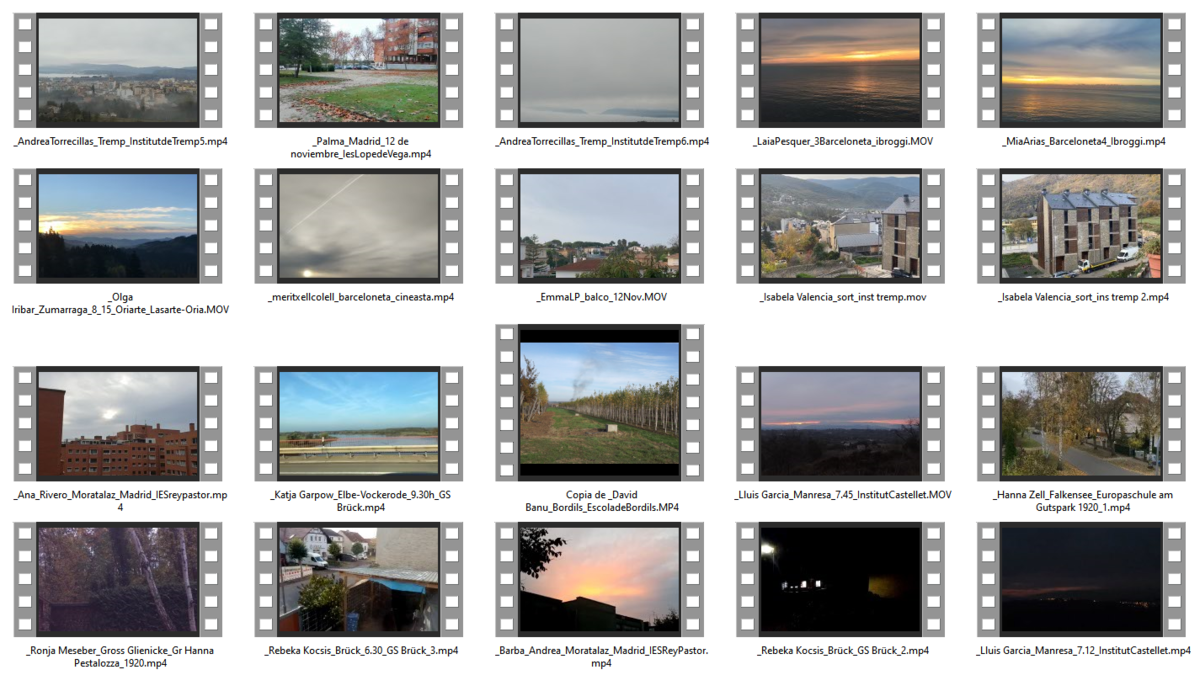
Task: Select Katja Garpow Elbe-Vockerode video
Action: click(x=358, y=423)
